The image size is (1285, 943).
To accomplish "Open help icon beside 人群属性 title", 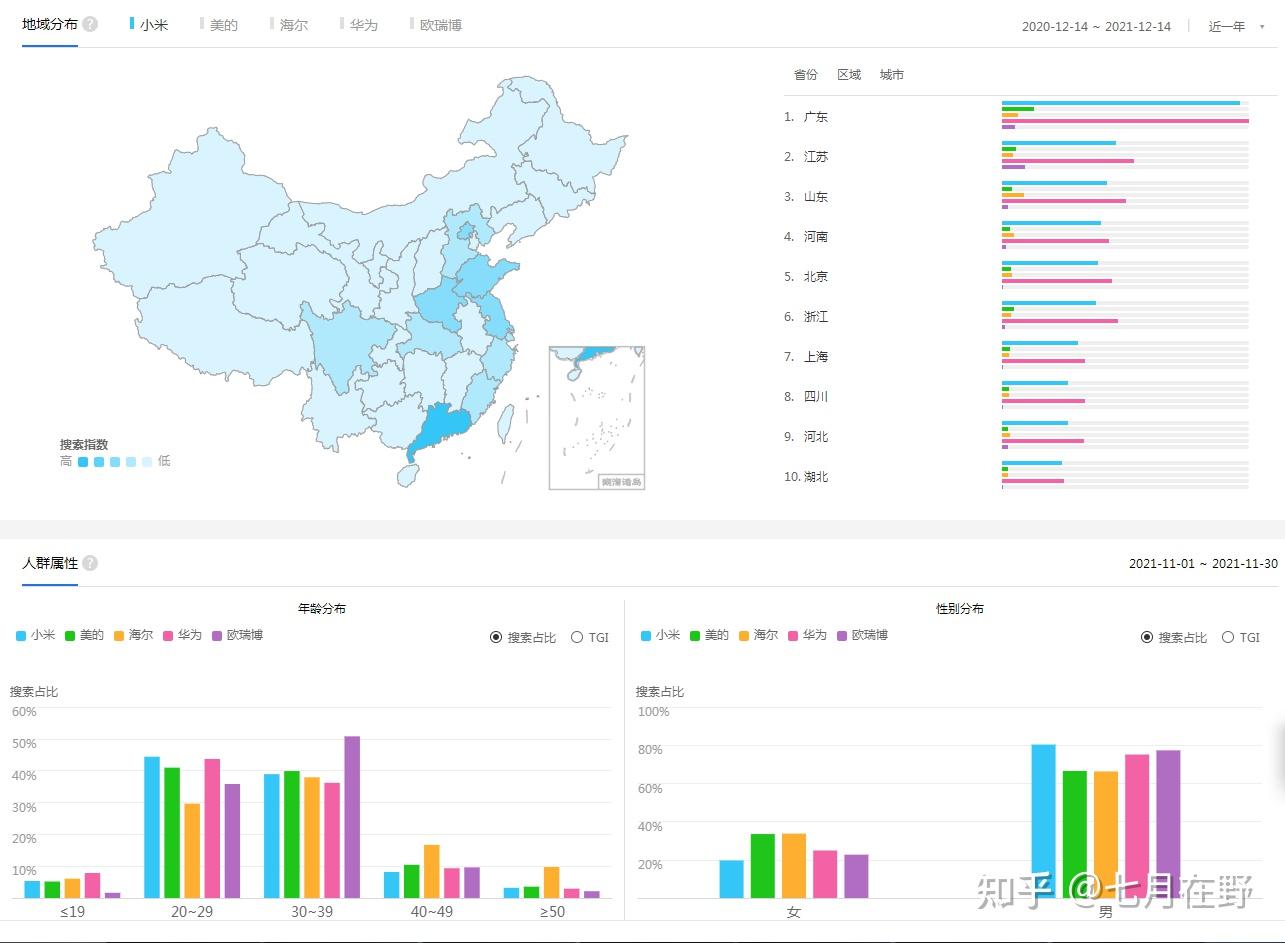I will tap(90, 563).
